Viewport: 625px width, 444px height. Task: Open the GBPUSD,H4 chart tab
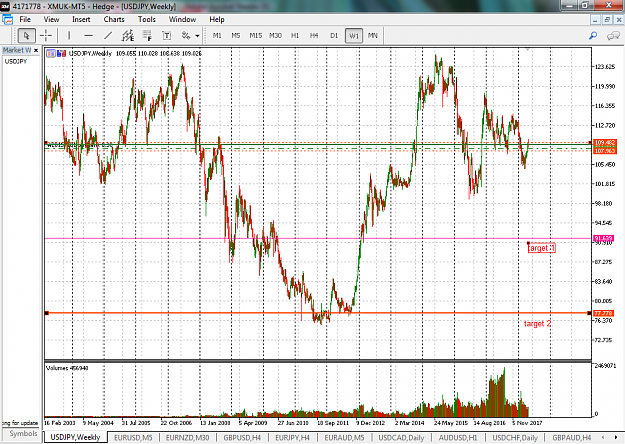(x=242, y=438)
